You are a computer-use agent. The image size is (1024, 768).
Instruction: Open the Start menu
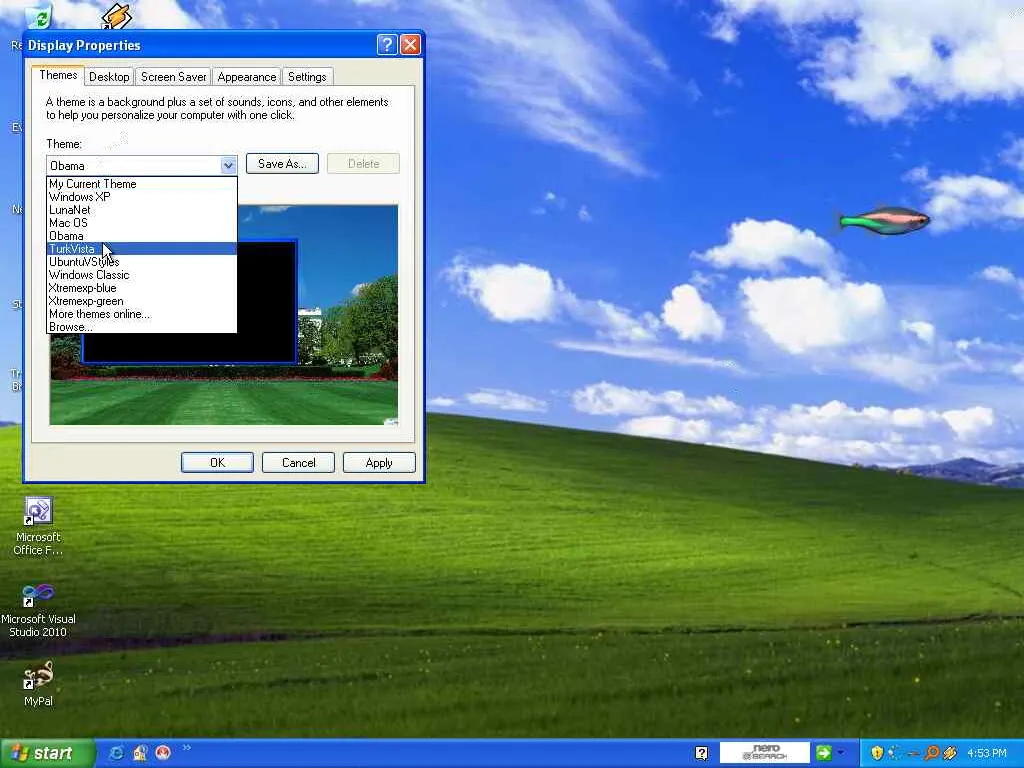pos(47,753)
